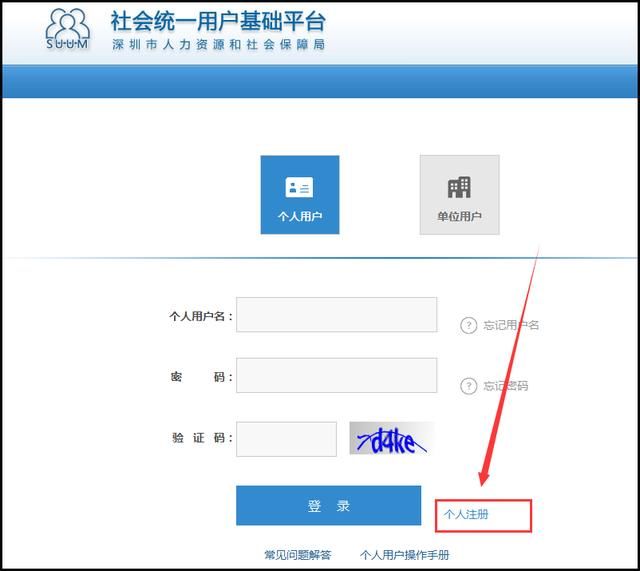640x571 pixels.
Task: Click the SUUM logo icon
Action: pos(67,29)
